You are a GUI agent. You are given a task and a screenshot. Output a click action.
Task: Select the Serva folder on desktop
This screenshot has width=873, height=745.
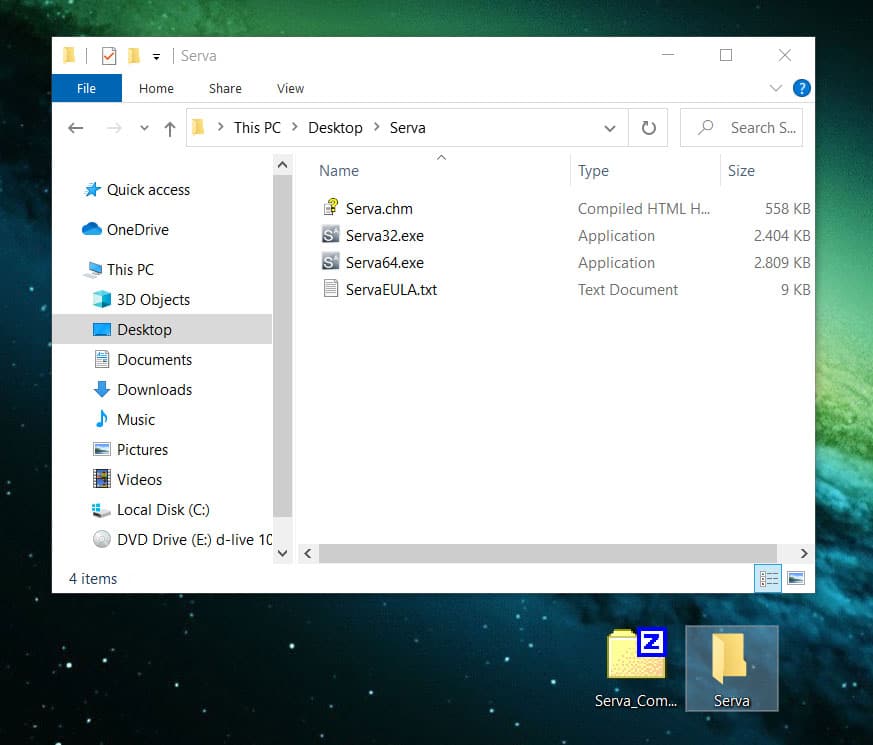coord(731,668)
